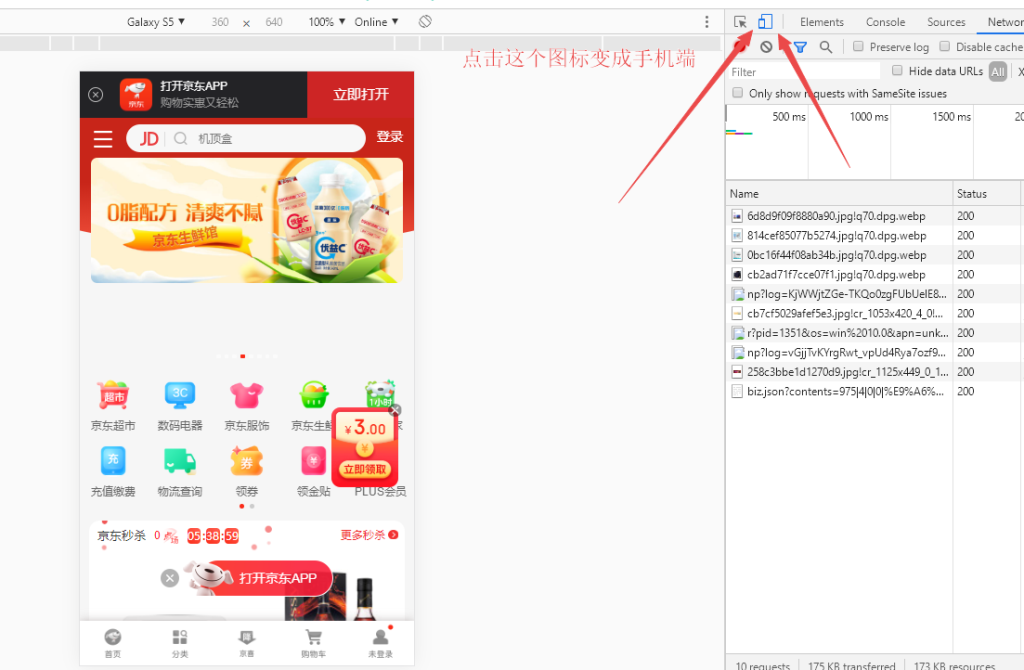
Task: Toggle the network filter funnel icon
Action: coord(800,46)
